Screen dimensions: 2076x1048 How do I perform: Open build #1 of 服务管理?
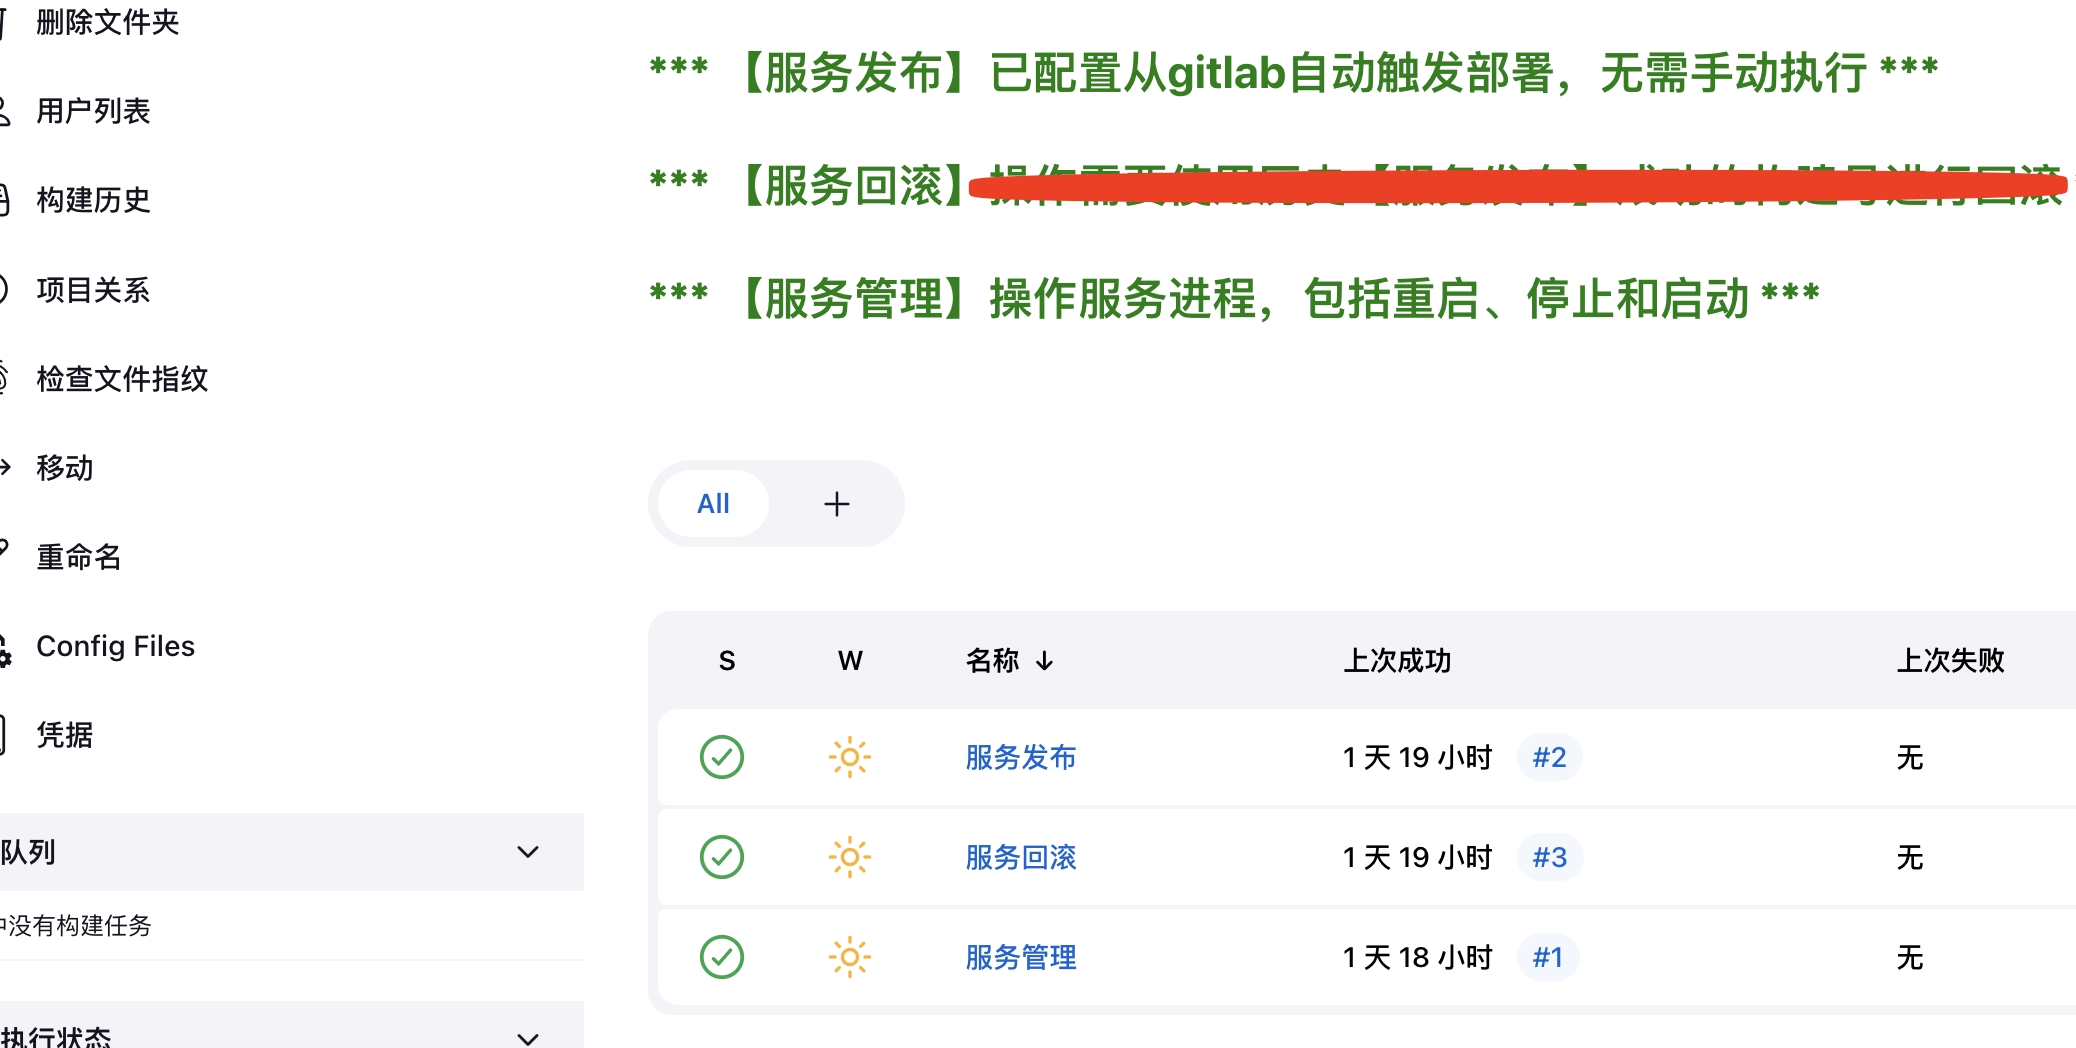1548,957
